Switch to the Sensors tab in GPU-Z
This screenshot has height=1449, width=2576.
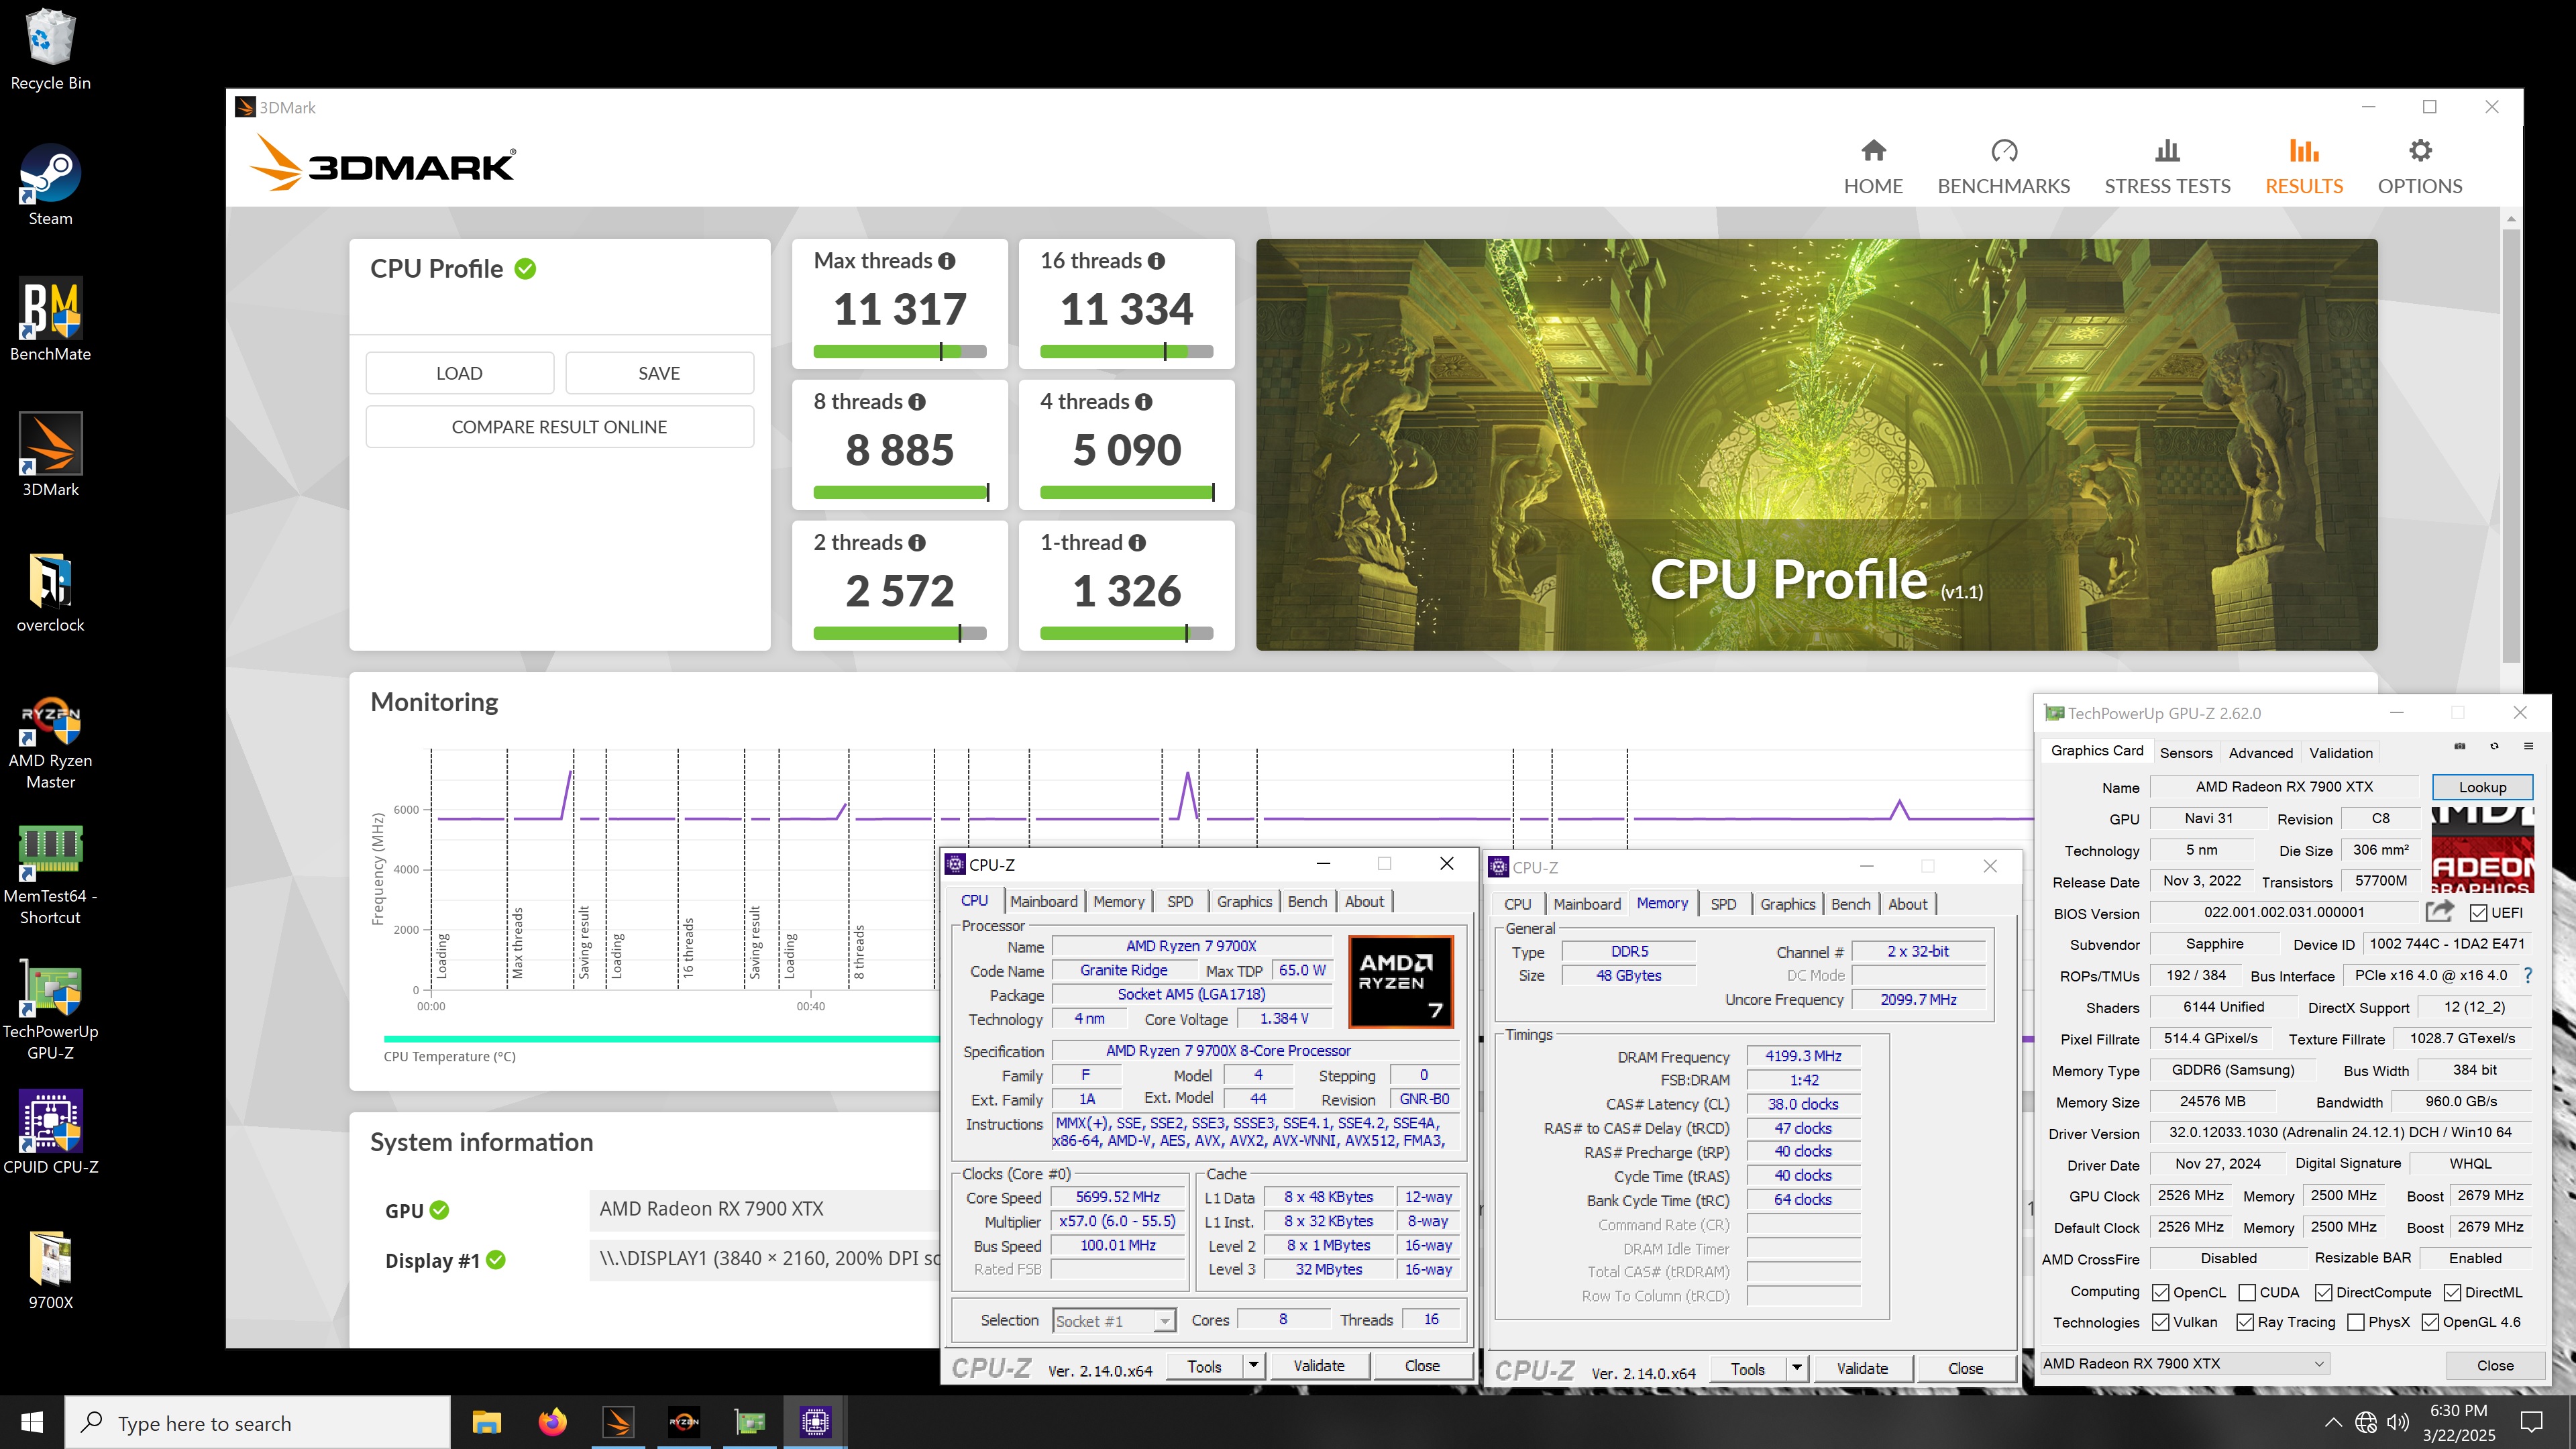pos(2186,753)
